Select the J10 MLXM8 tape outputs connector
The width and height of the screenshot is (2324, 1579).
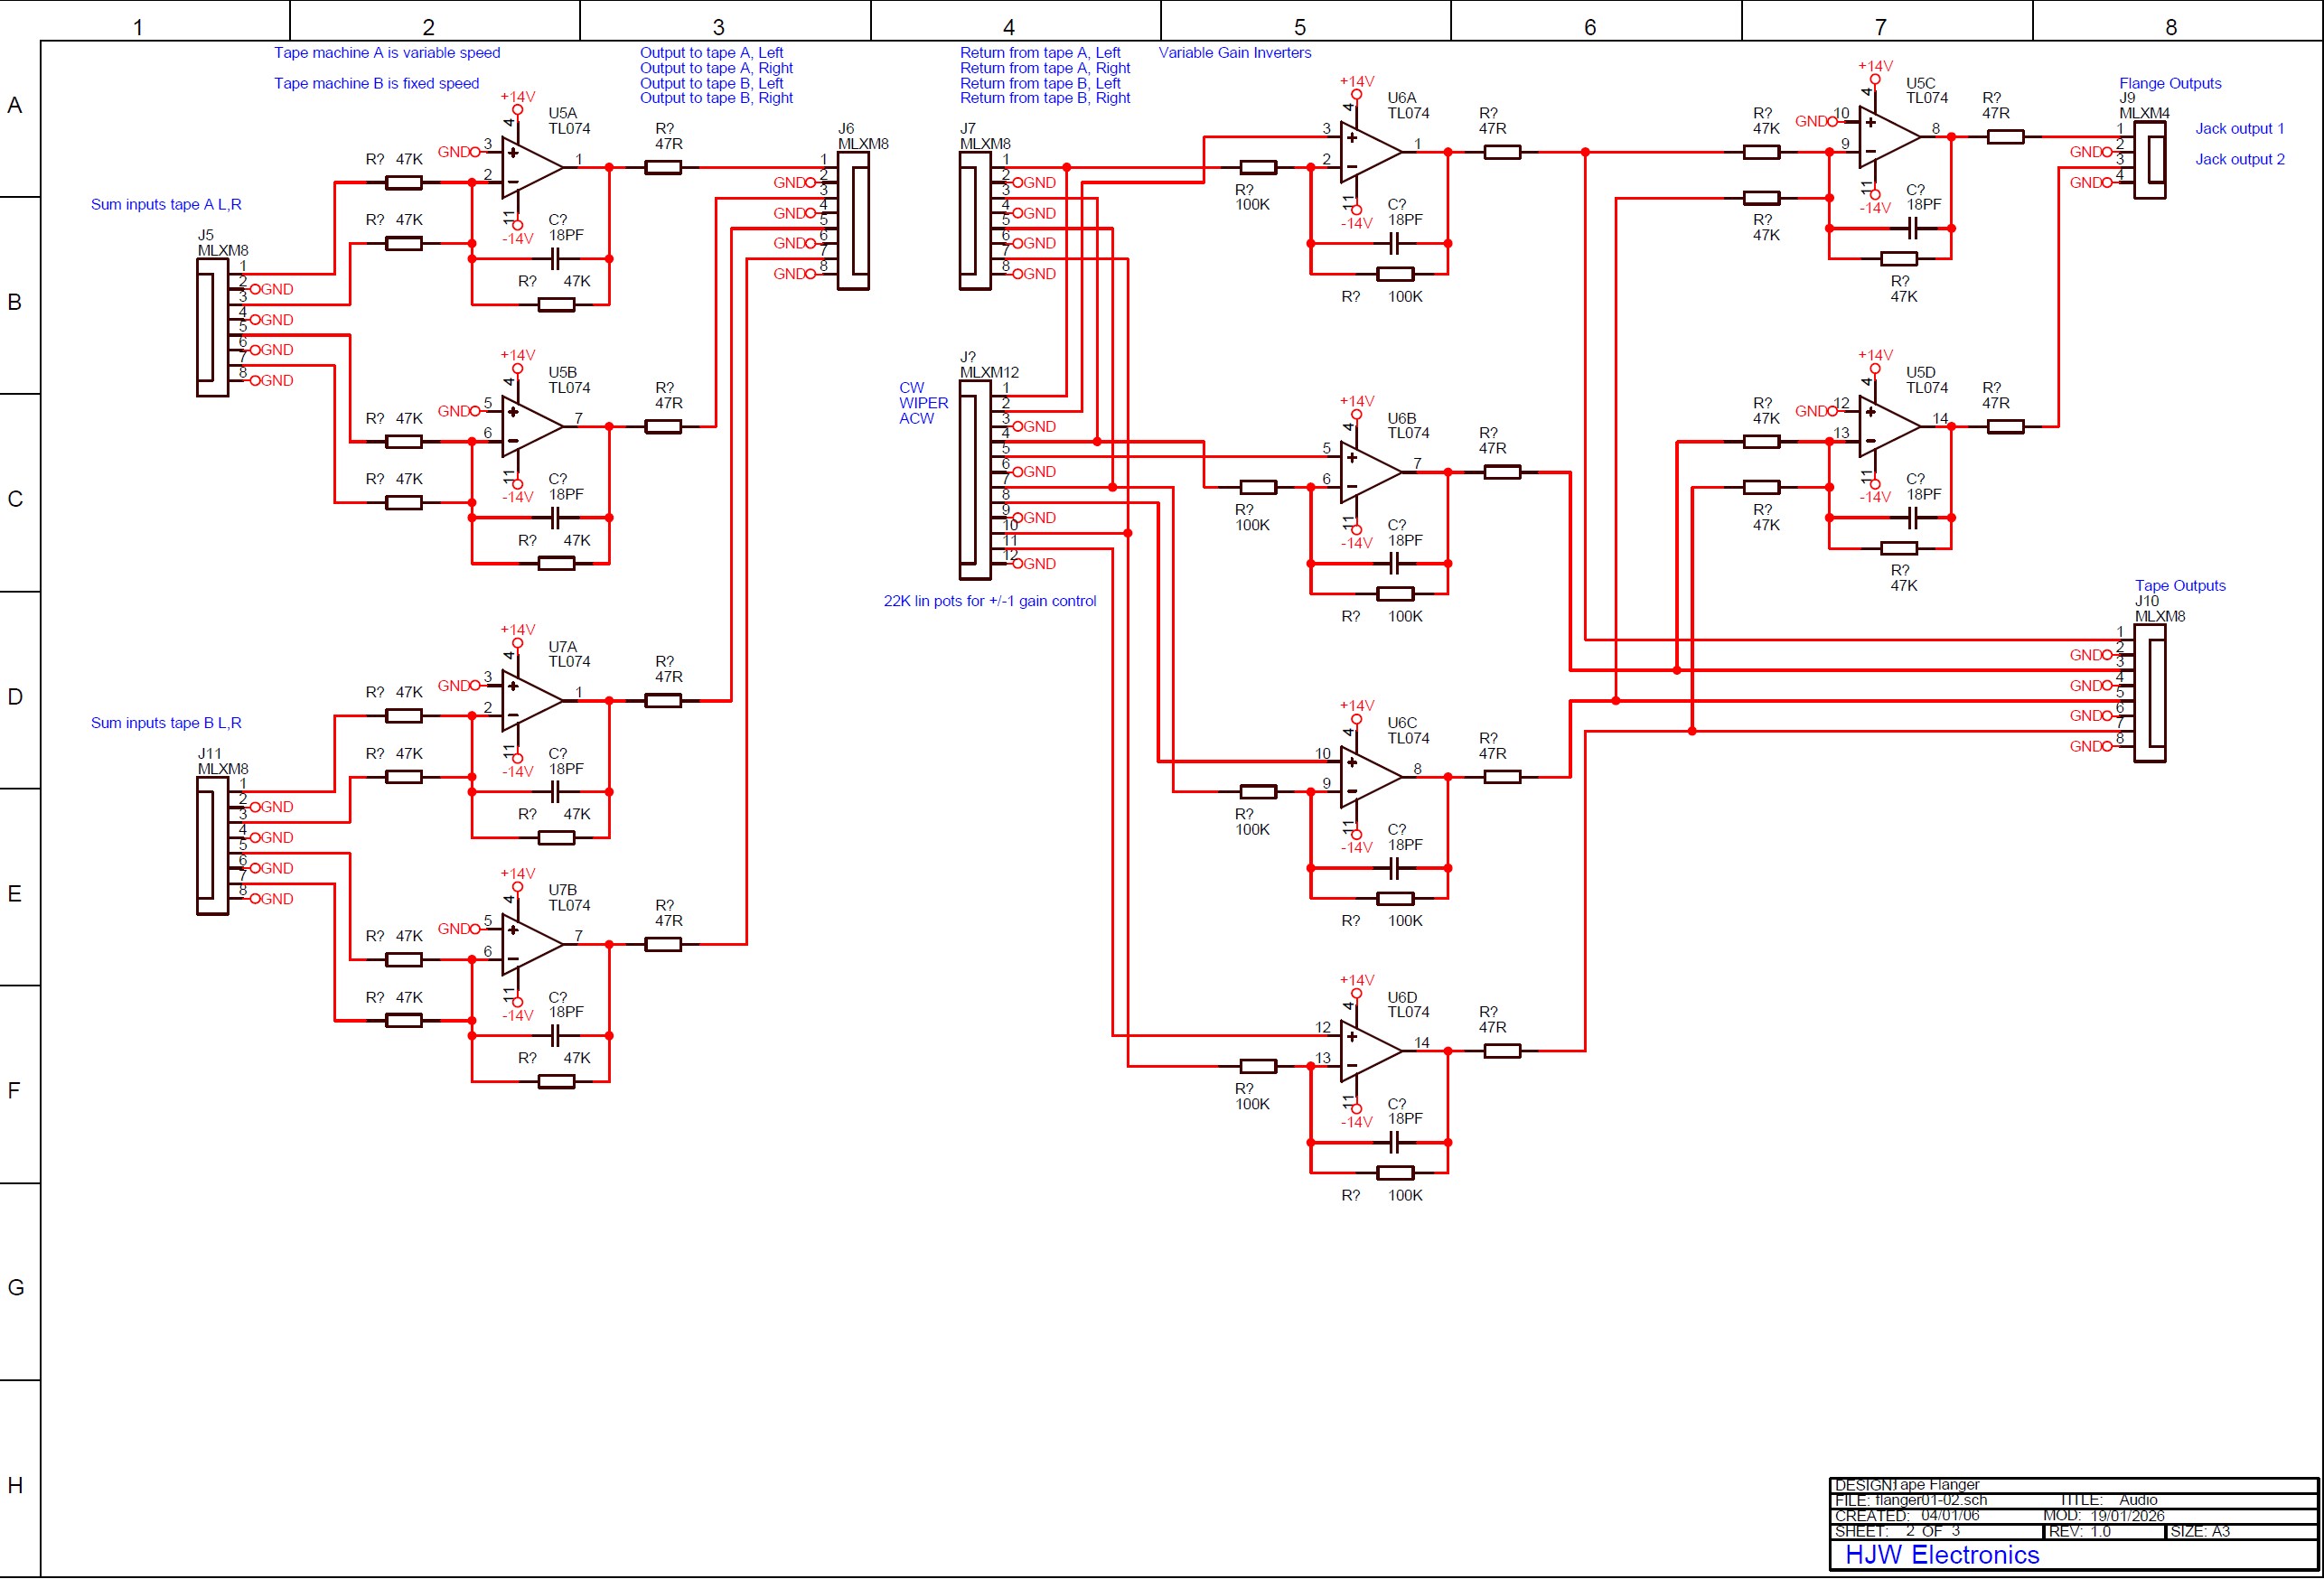[x=2149, y=692]
